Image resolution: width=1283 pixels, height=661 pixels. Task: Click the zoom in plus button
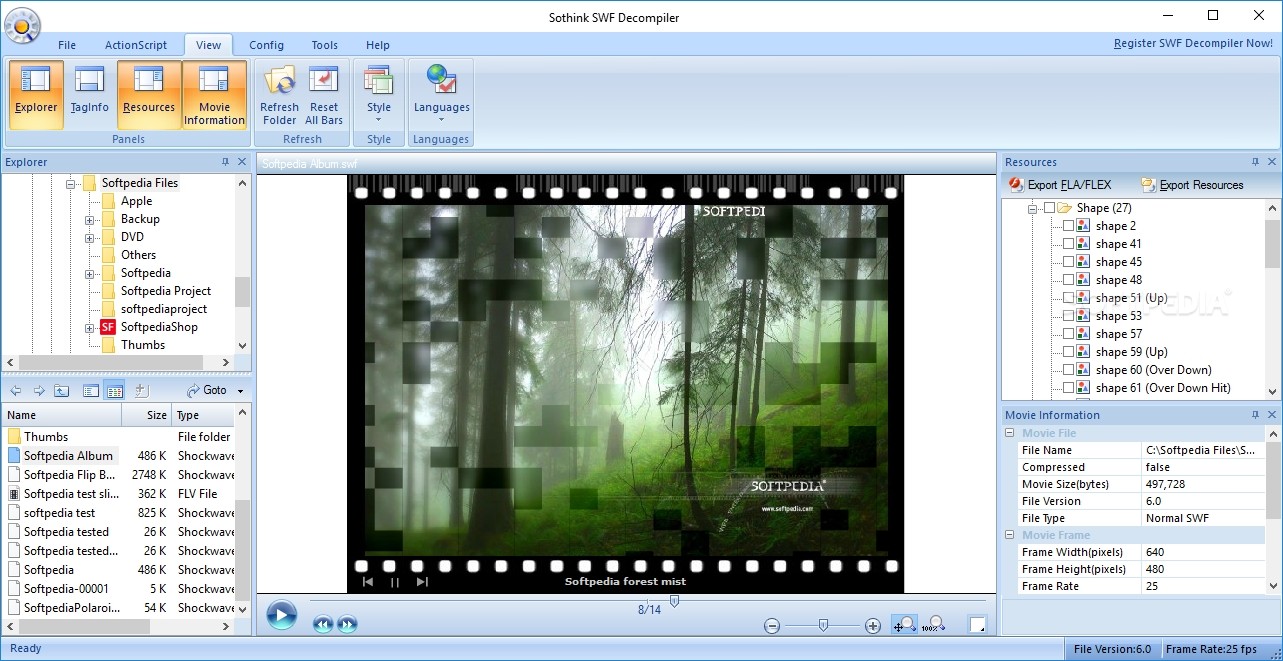click(x=873, y=626)
